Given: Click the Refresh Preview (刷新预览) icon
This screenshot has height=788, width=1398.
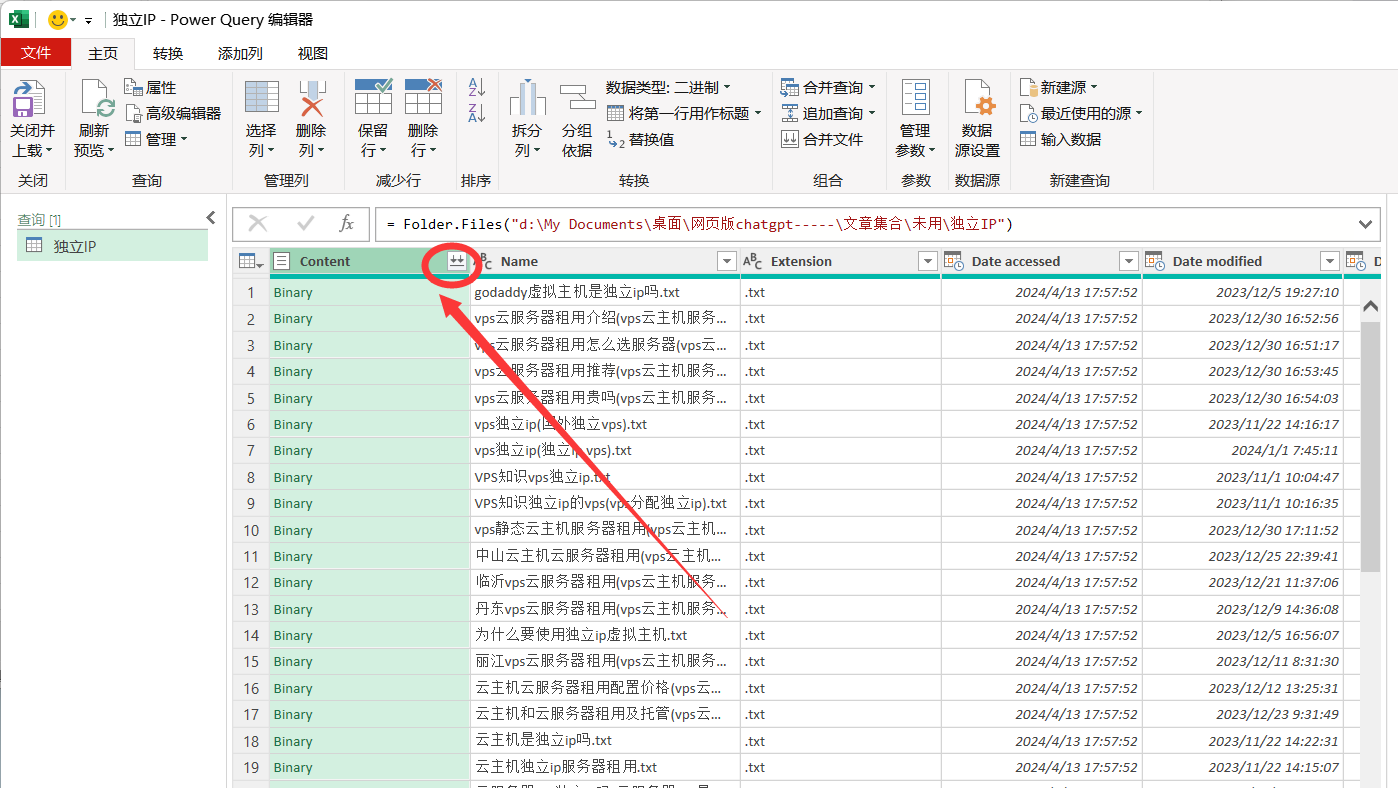Looking at the screenshot, I should click(x=95, y=101).
